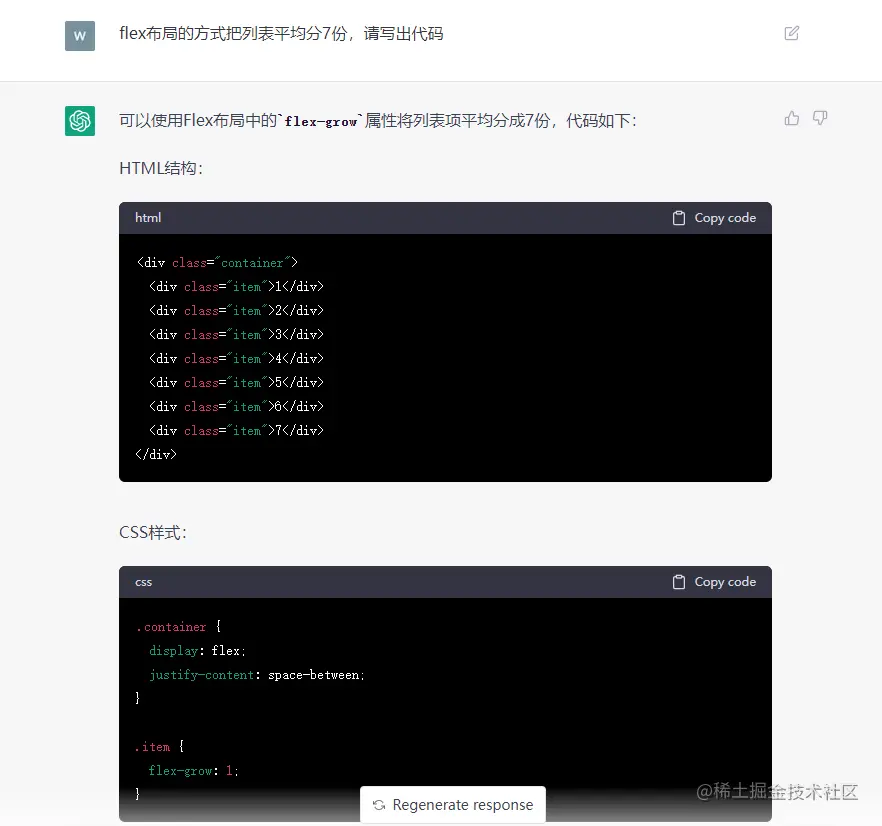The height and width of the screenshot is (826, 882).
Task: Click the code line with item 4
Action: pos(236,358)
